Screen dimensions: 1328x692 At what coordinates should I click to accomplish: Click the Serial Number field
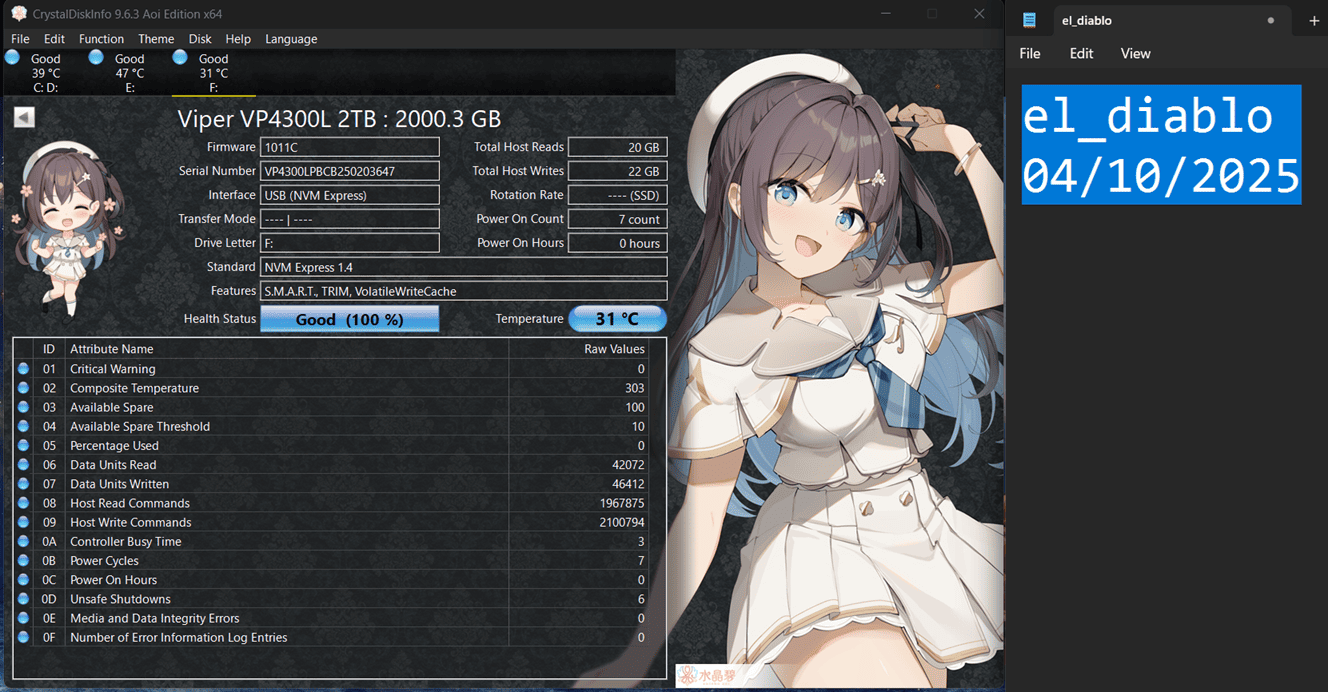349,171
